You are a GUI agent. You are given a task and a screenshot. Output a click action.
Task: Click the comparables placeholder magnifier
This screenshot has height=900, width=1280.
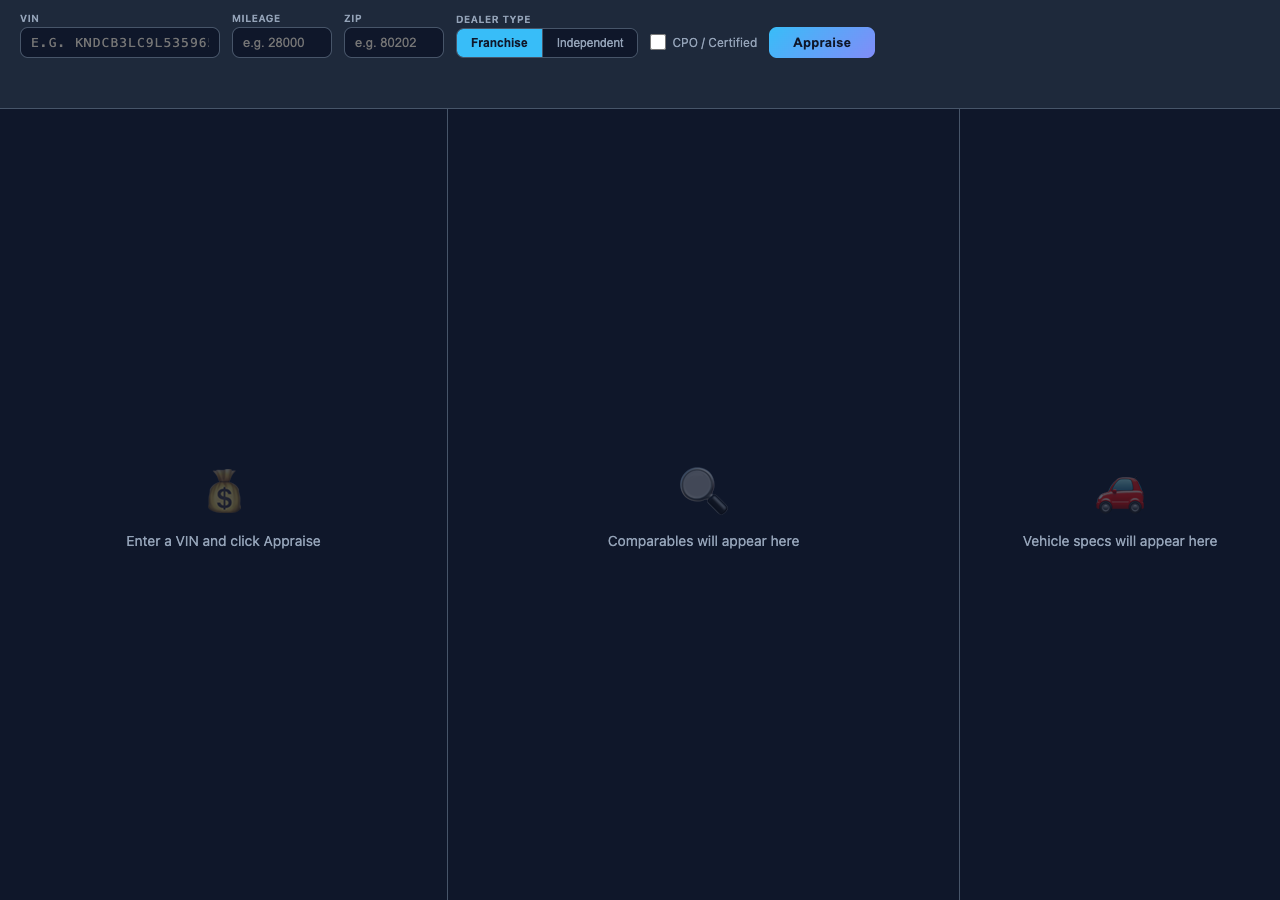702,491
